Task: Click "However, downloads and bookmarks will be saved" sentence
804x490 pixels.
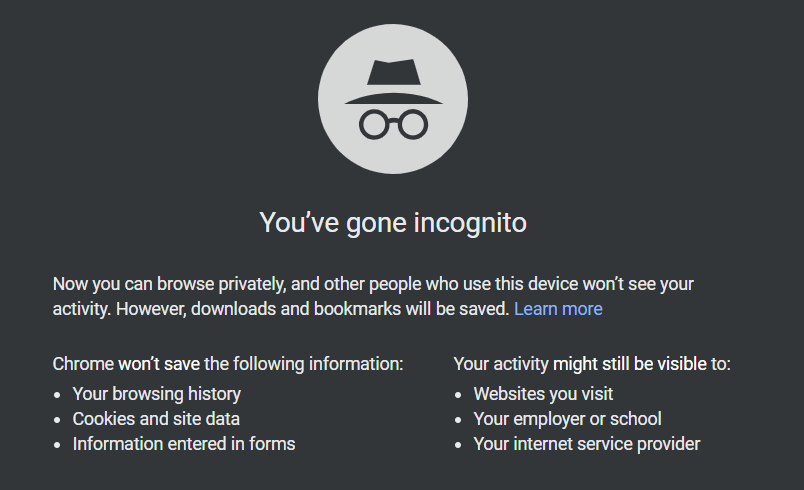Action: coord(312,309)
